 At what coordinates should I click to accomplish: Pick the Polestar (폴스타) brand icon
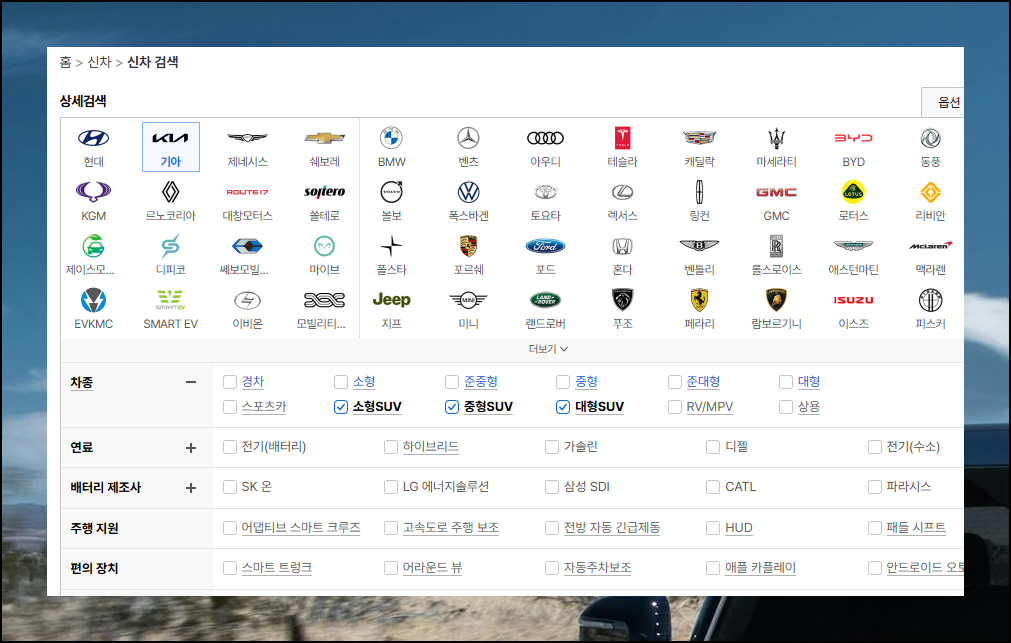(x=391, y=246)
